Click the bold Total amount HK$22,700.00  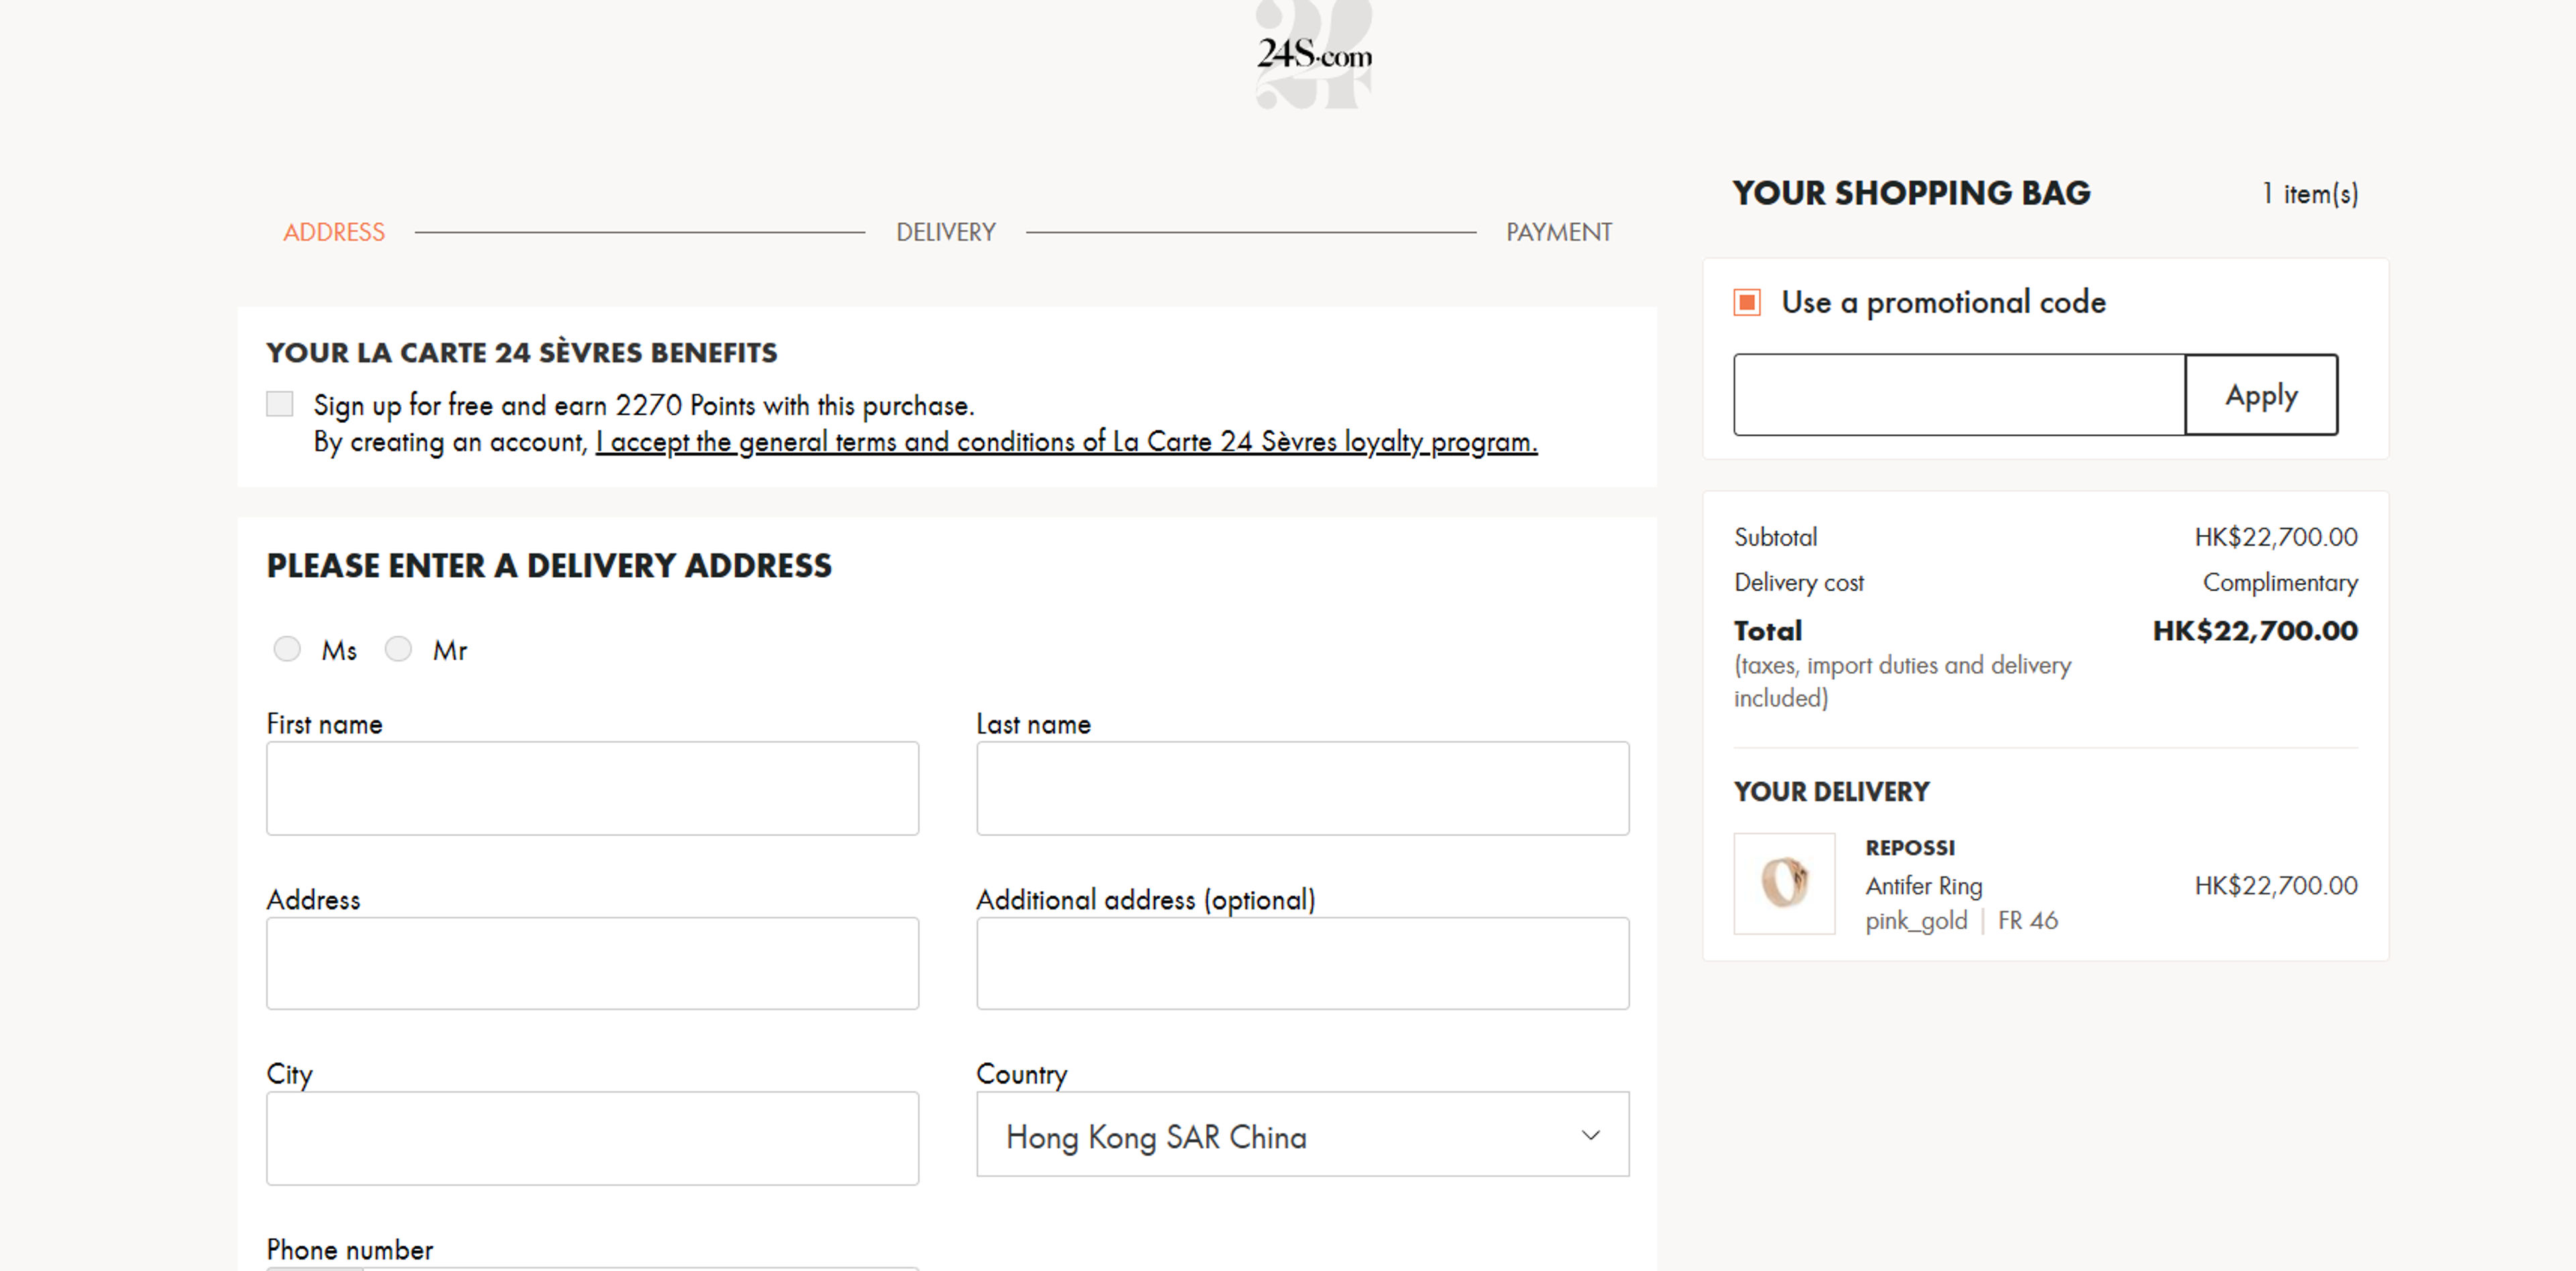click(2255, 631)
